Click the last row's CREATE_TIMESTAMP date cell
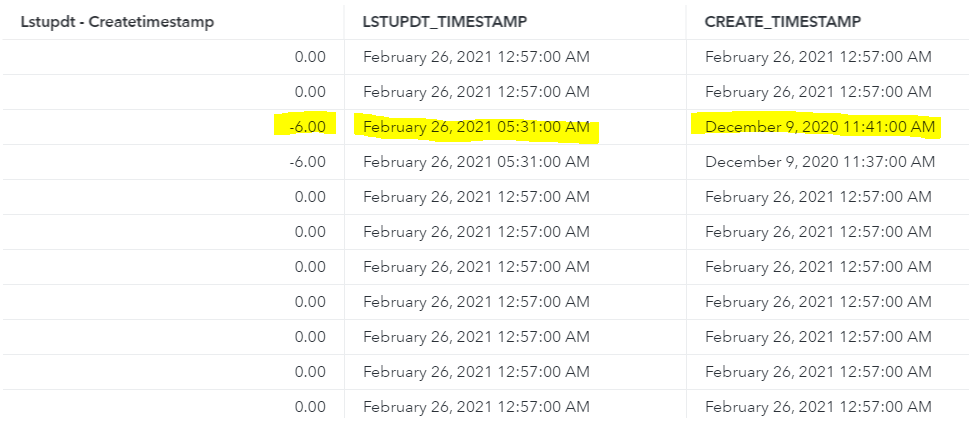This screenshot has height=435, width=969. (818, 407)
